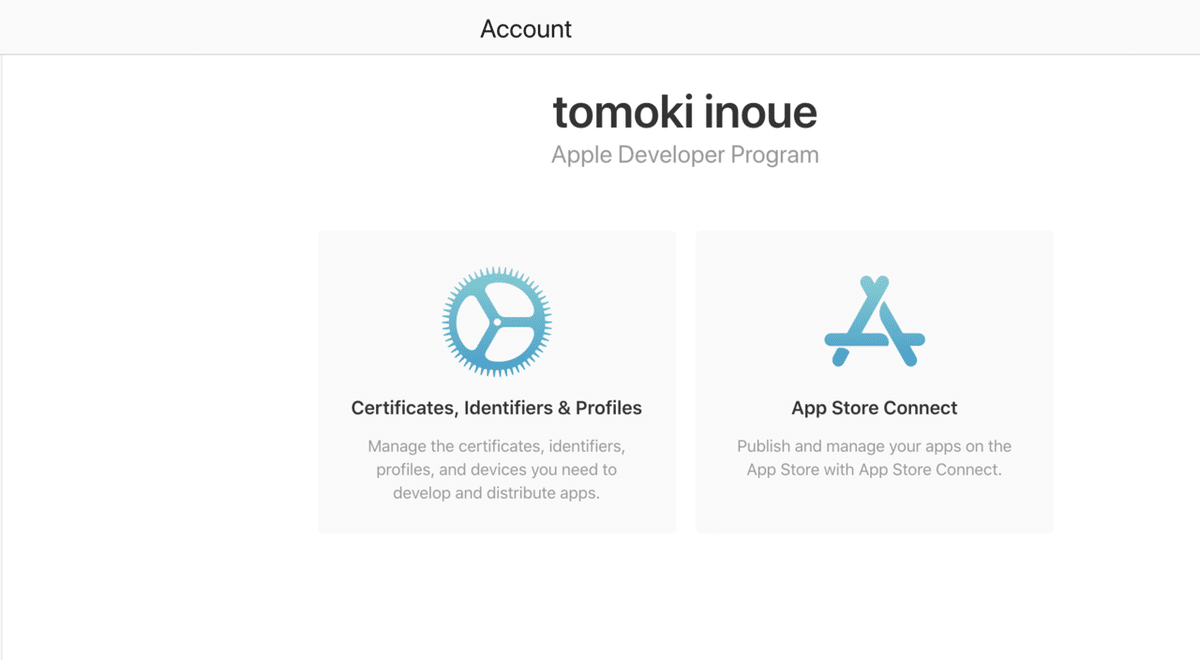Click the word "Certificates" in the card title

click(402, 408)
